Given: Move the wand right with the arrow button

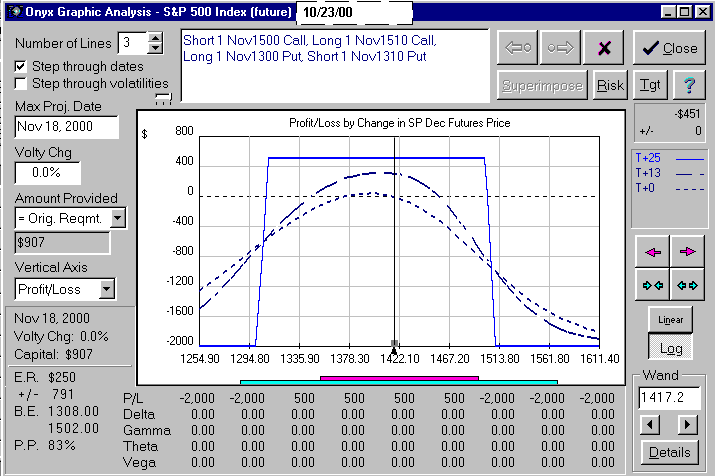Looking at the screenshot, I should pyautogui.click(x=688, y=425).
